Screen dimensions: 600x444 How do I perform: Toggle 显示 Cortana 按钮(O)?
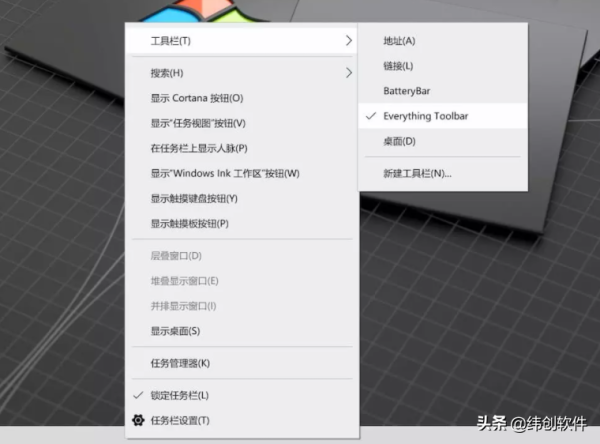click(x=242, y=98)
